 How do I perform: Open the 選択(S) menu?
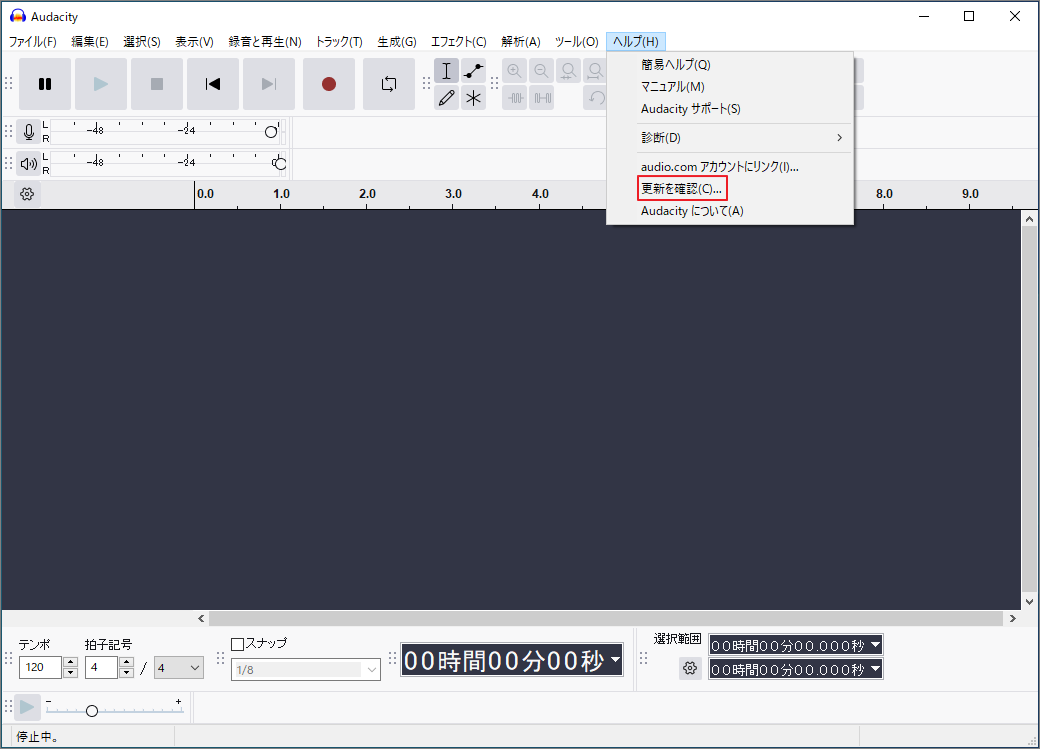(142, 42)
